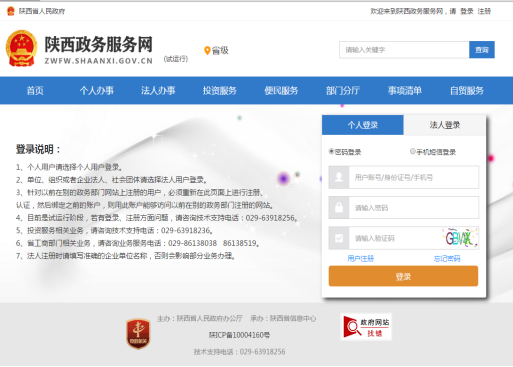Focus the 请输入验证码 captcha input field
This screenshot has width=513, height=367.
395,238
